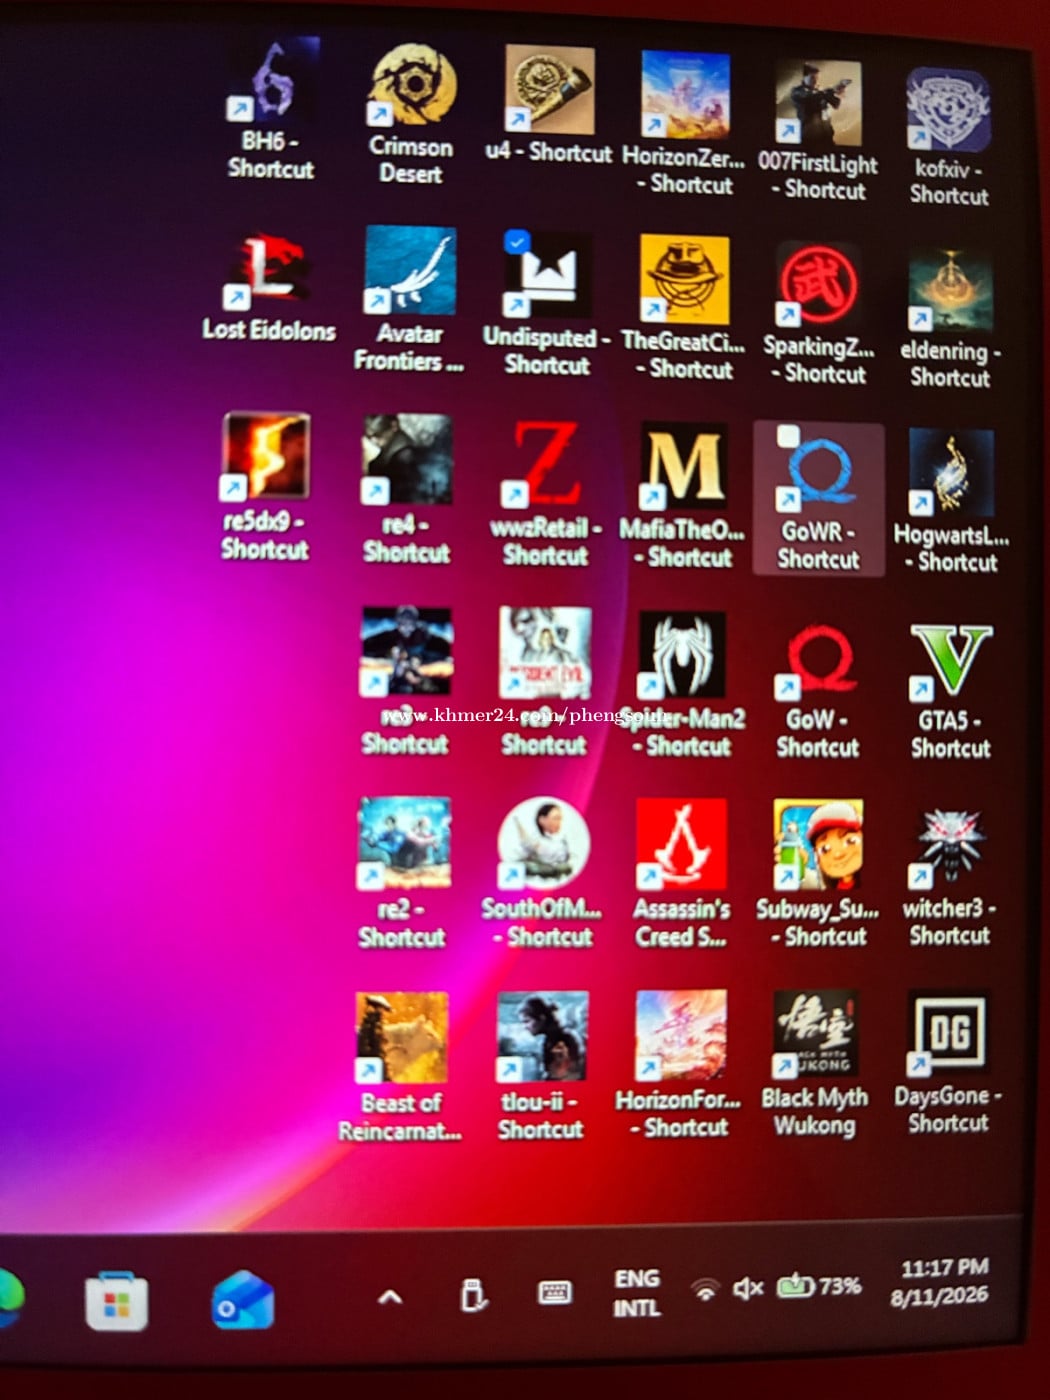Screen dimensions: 1050x1400
Task: Select the tlou-ii shortcut icon
Action: 543,1037
